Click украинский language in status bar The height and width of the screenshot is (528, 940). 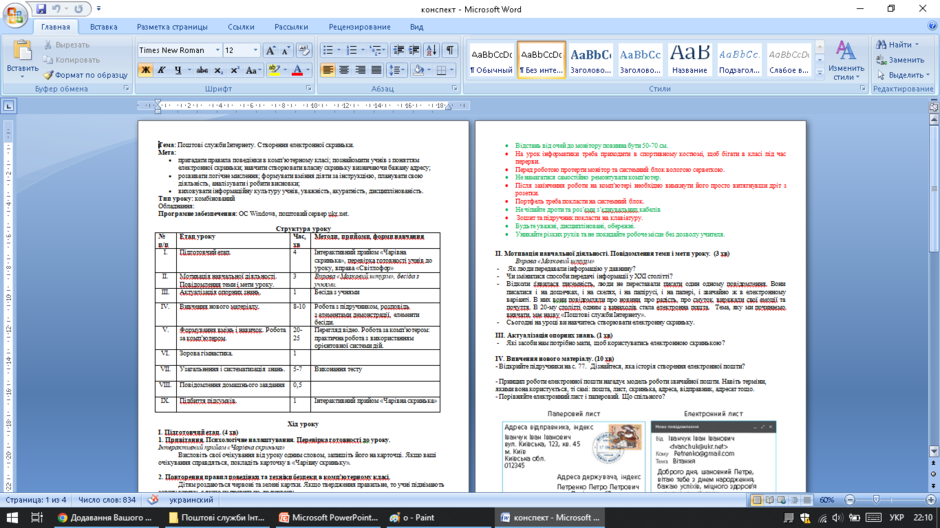(191, 500)
